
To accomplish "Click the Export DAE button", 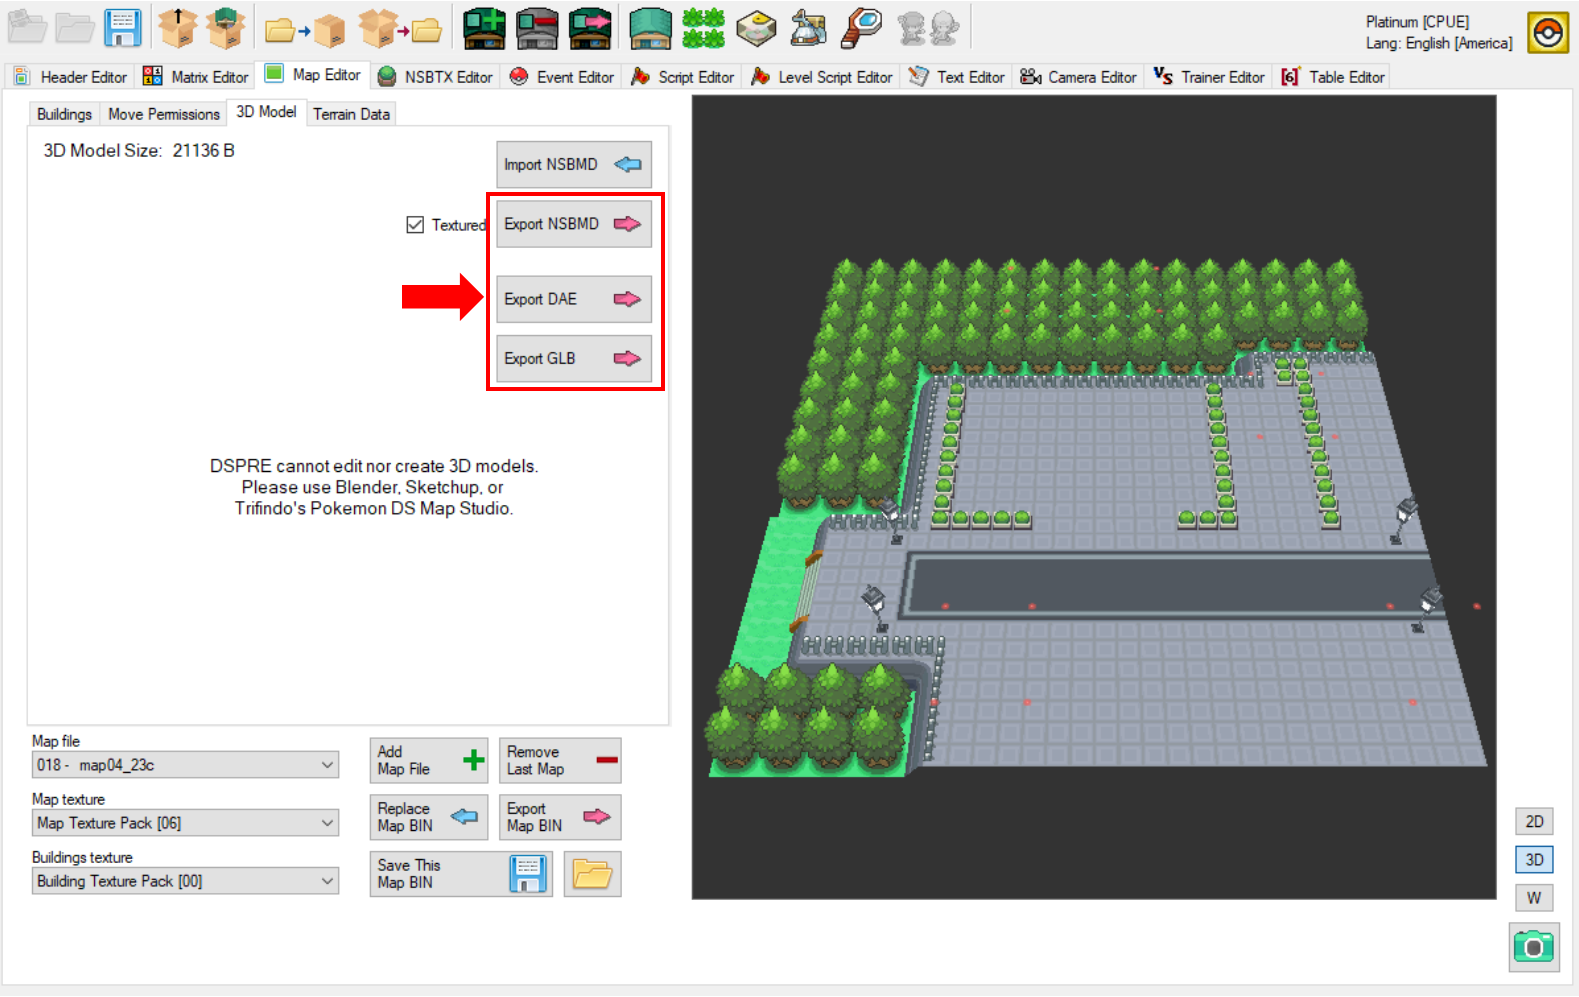I will 574,299.
